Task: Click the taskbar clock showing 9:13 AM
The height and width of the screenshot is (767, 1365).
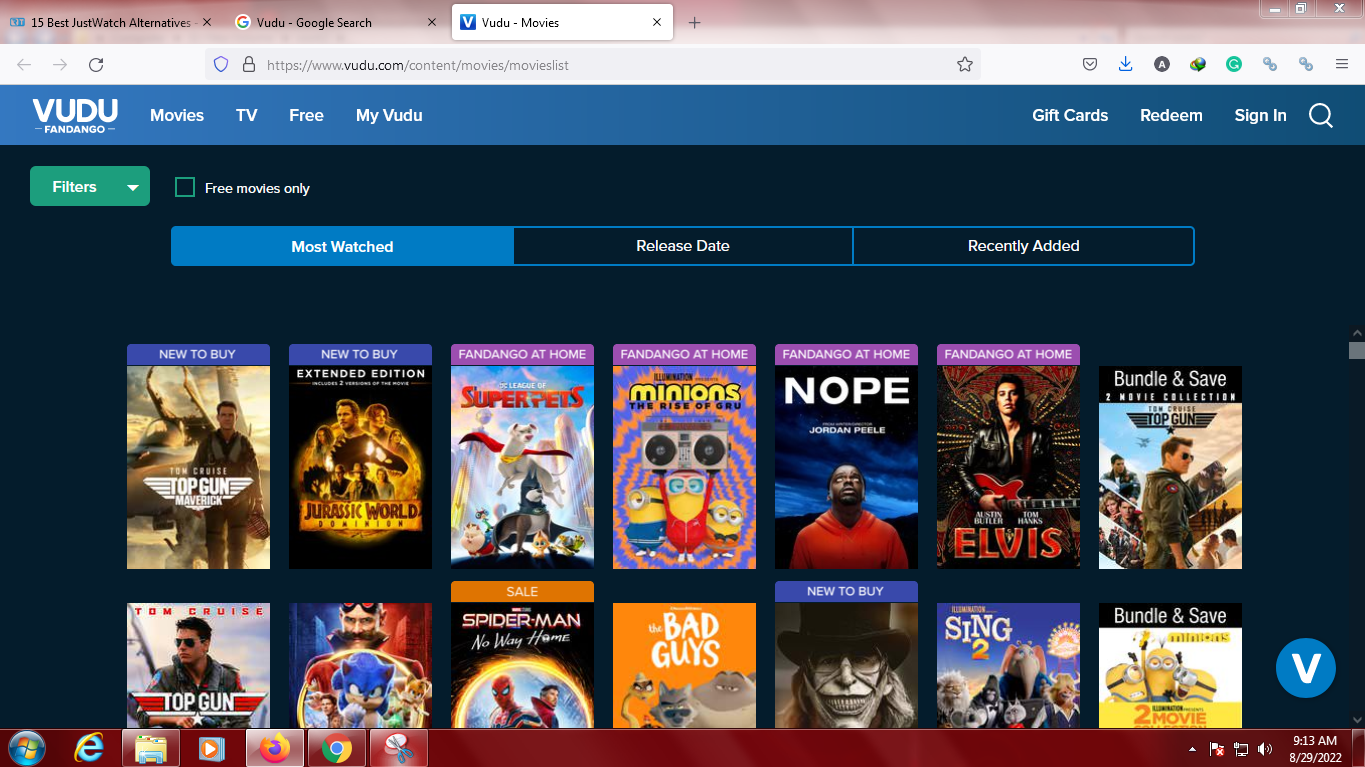Action: 1315,749
